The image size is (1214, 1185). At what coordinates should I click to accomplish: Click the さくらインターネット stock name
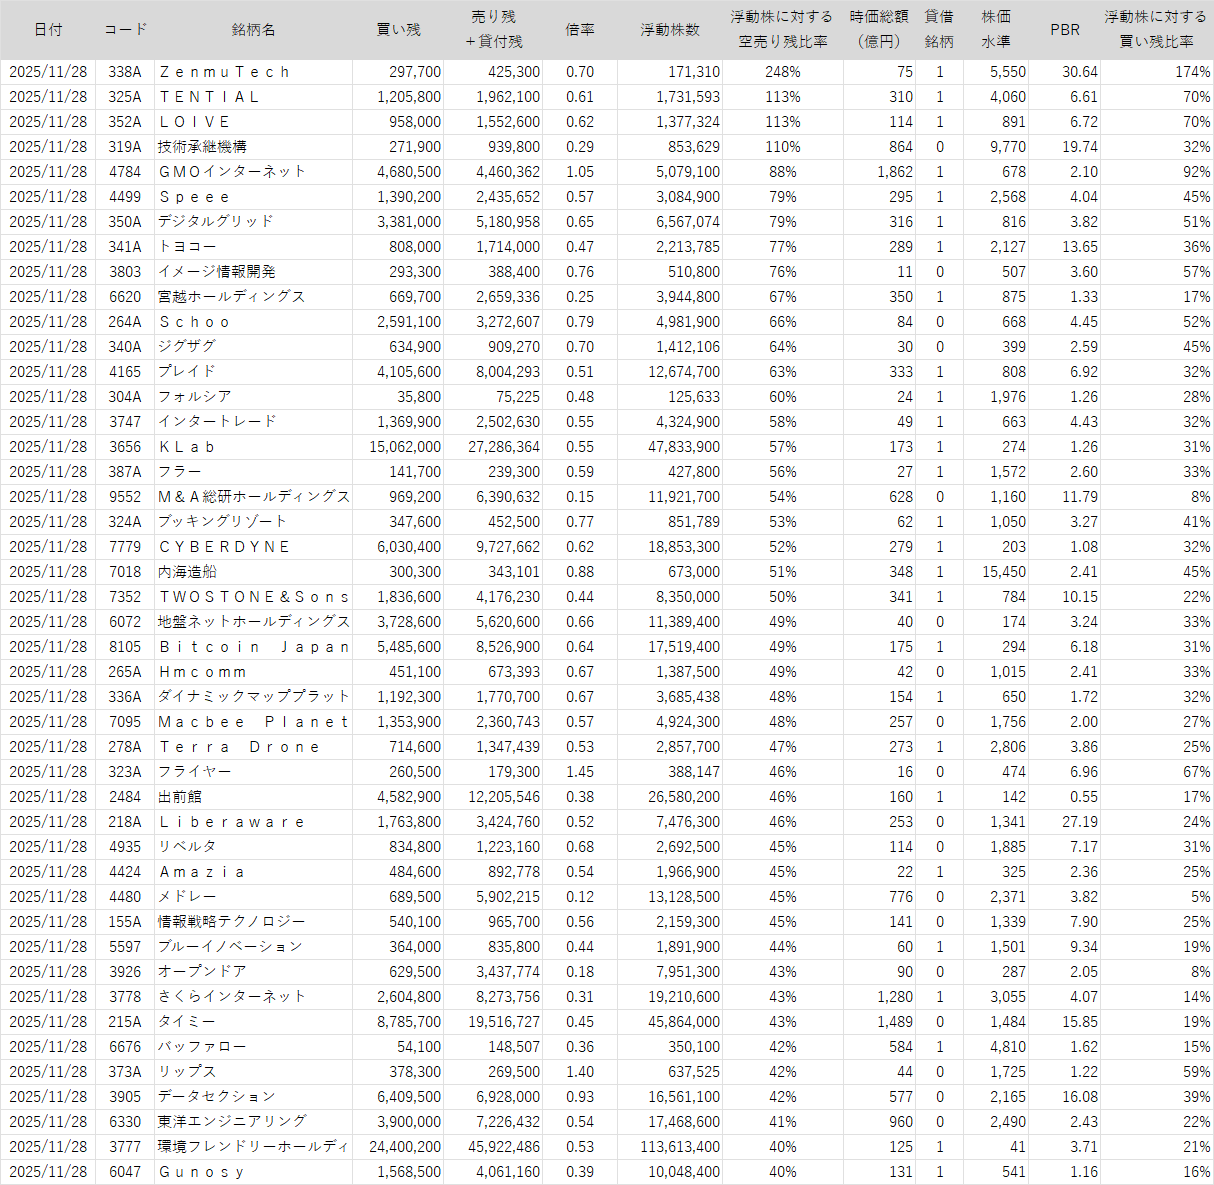[x=232, y=997]
